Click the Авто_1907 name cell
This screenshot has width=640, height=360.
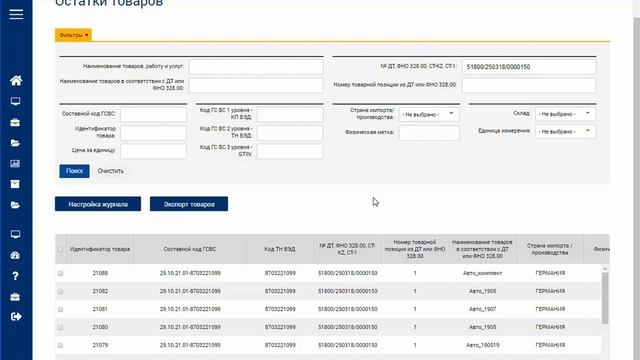click(x=482, y=309)
